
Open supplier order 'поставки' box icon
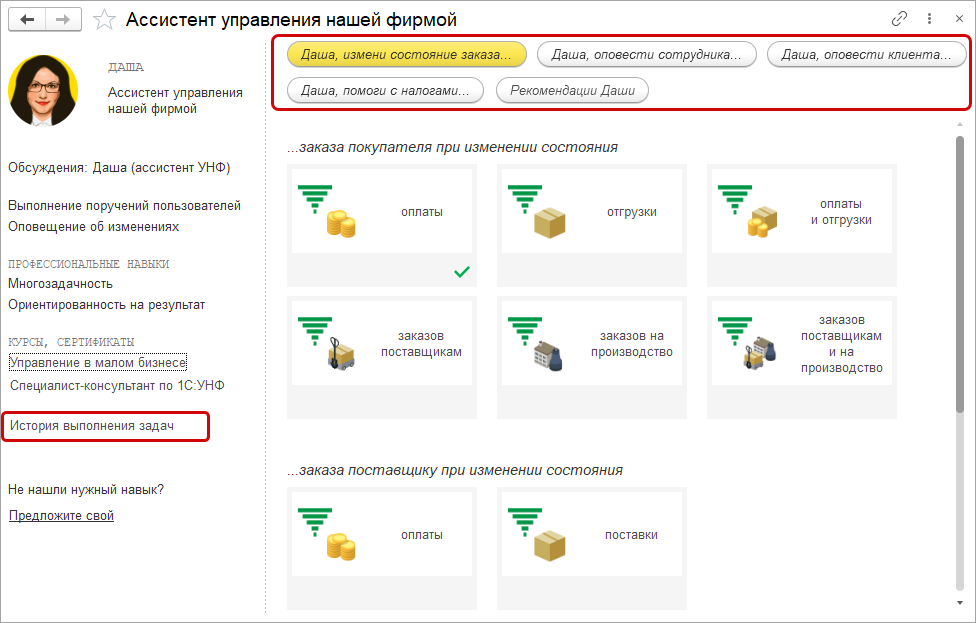(538, 535)
